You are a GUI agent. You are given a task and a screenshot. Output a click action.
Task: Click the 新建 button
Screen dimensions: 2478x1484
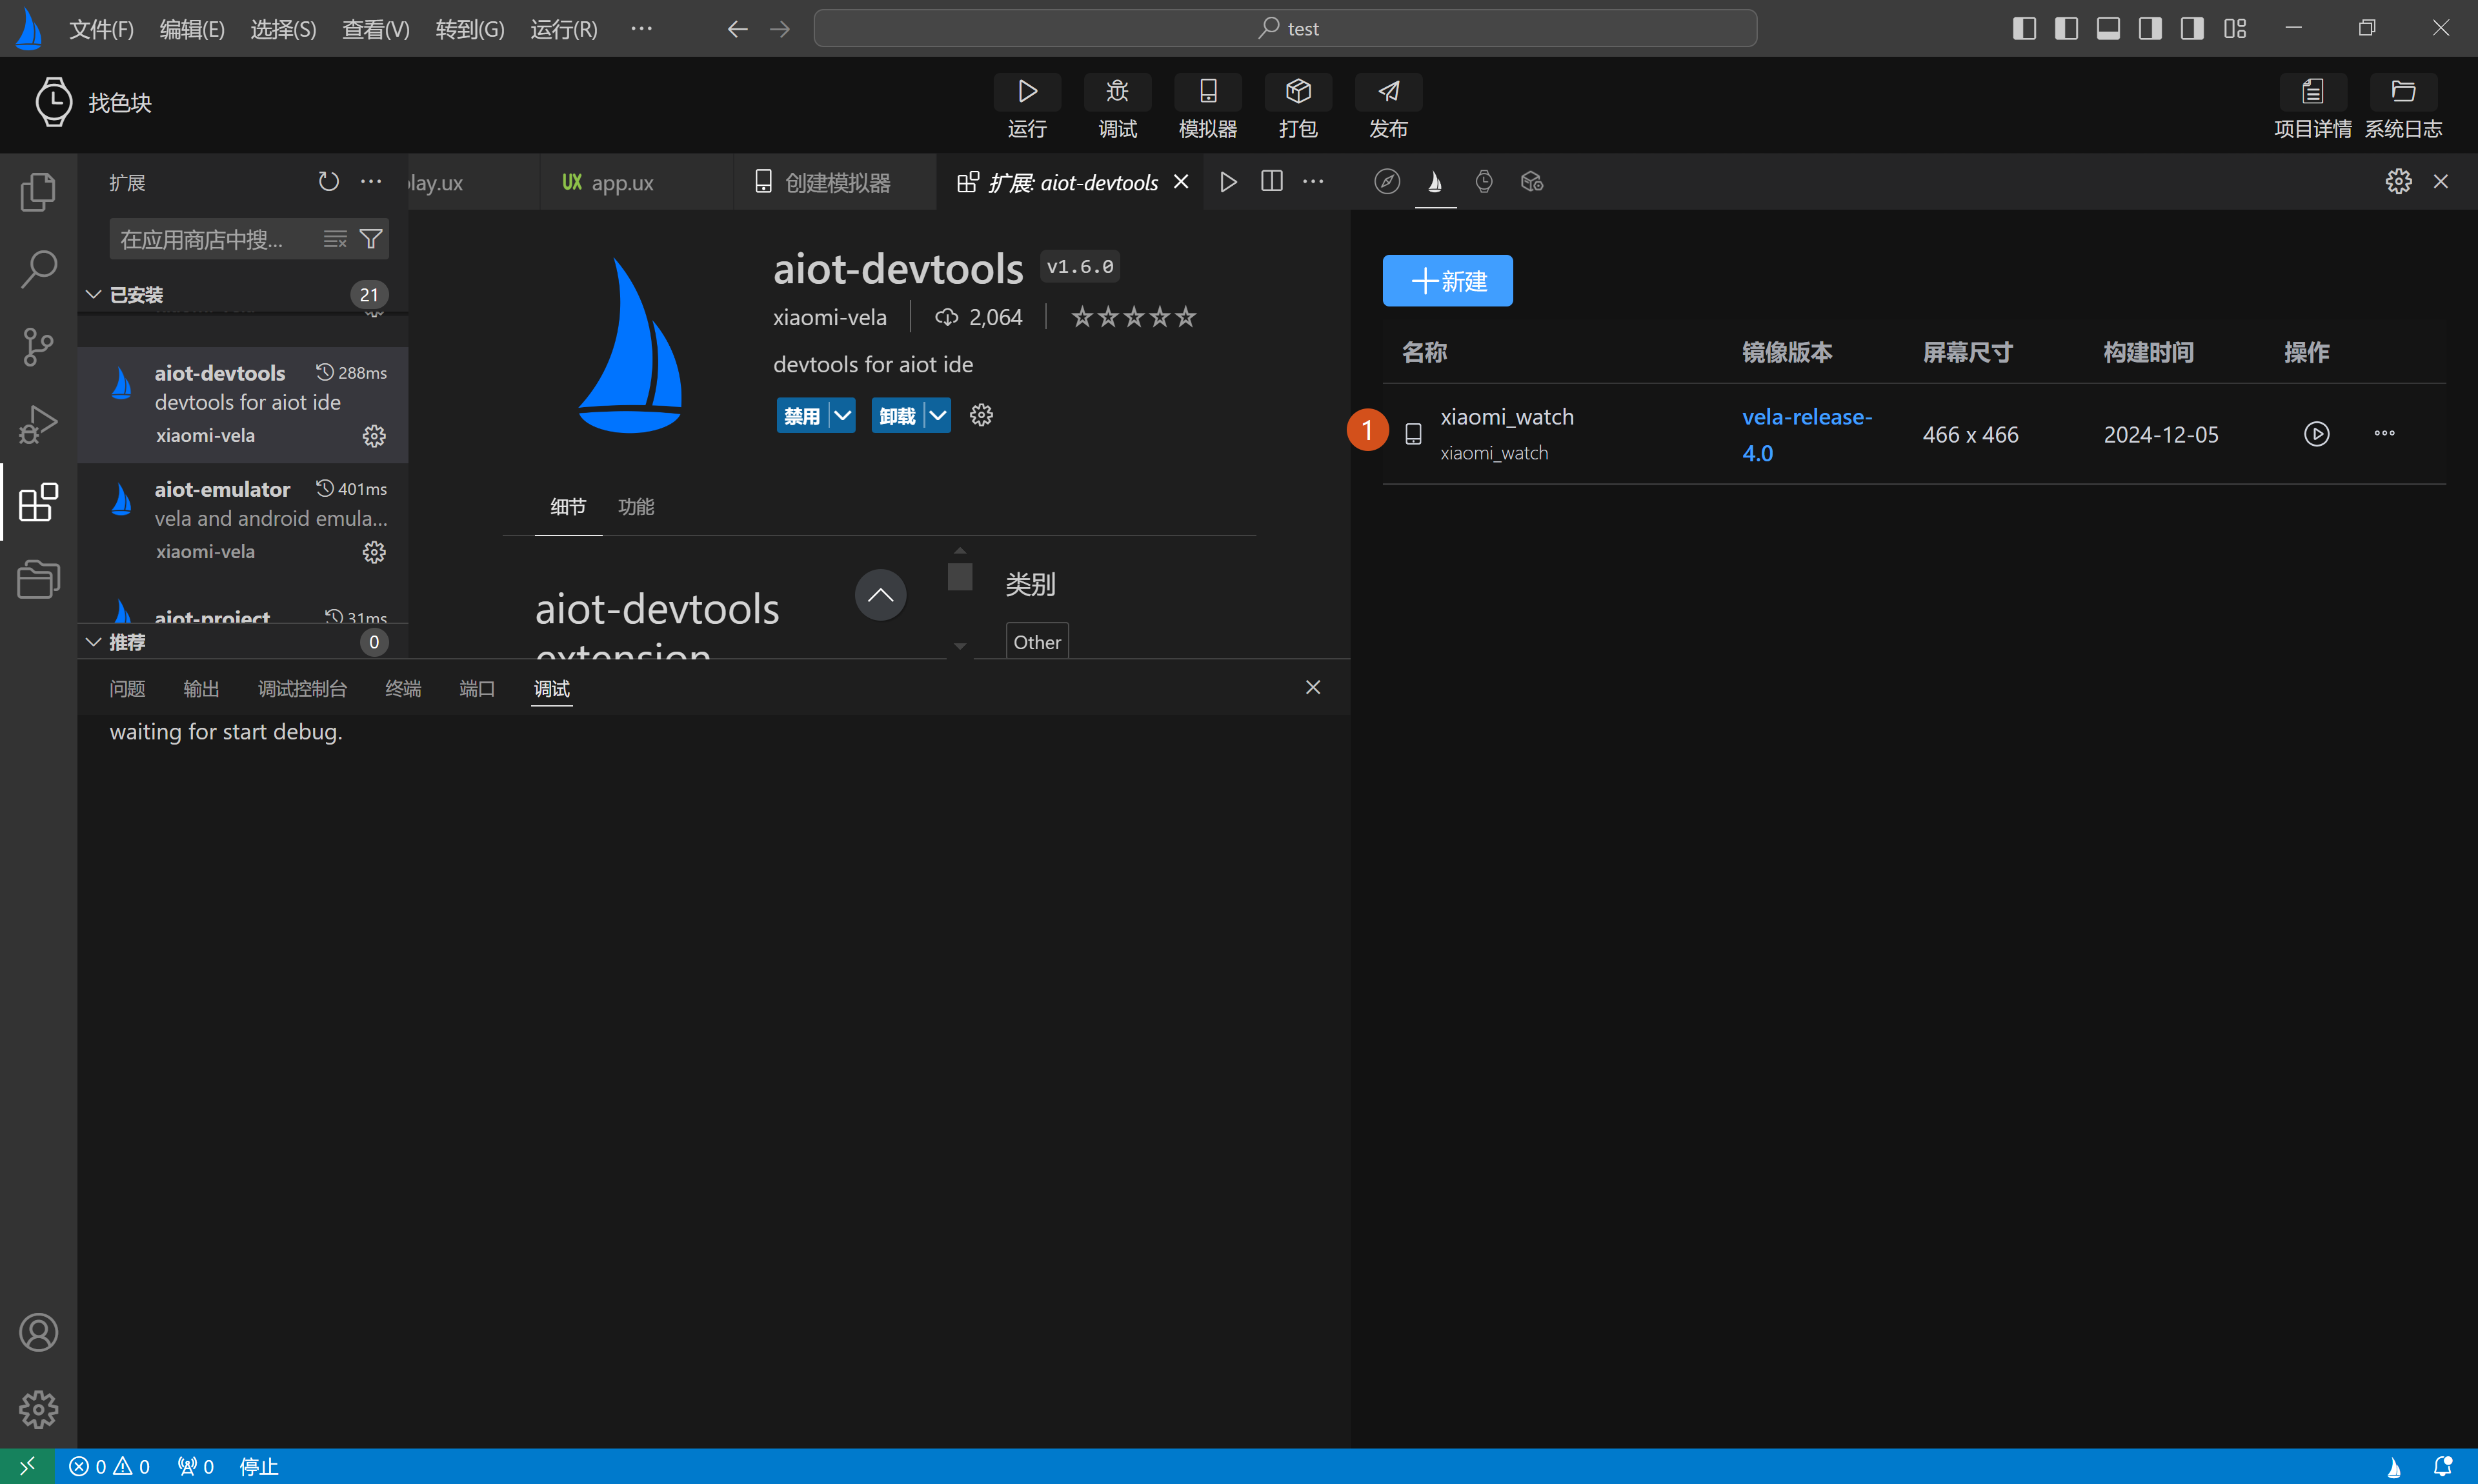[1447, 281]
